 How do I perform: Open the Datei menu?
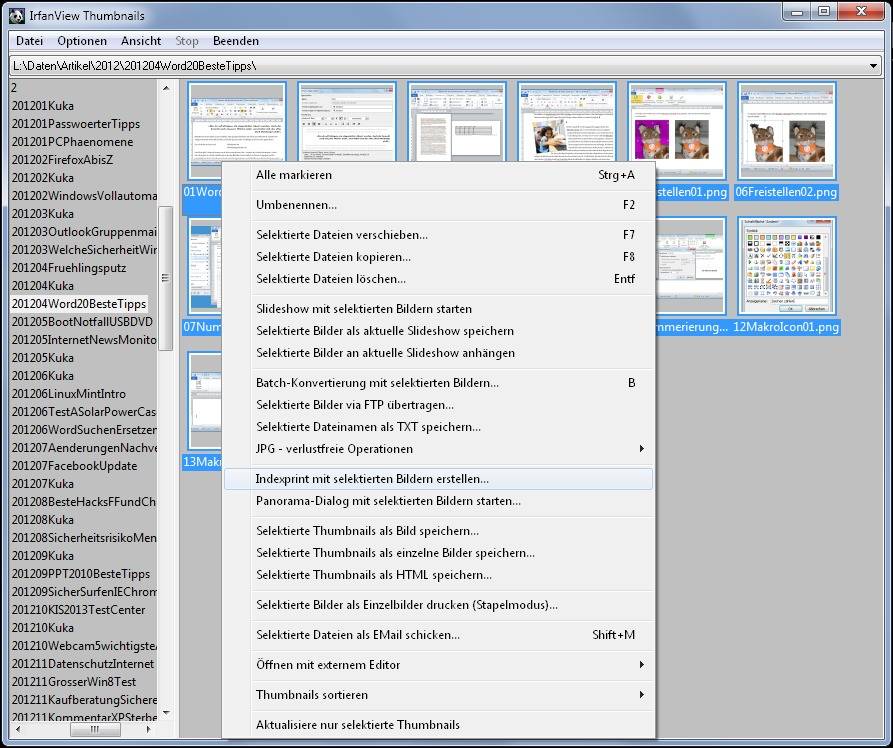click(30, 41)
